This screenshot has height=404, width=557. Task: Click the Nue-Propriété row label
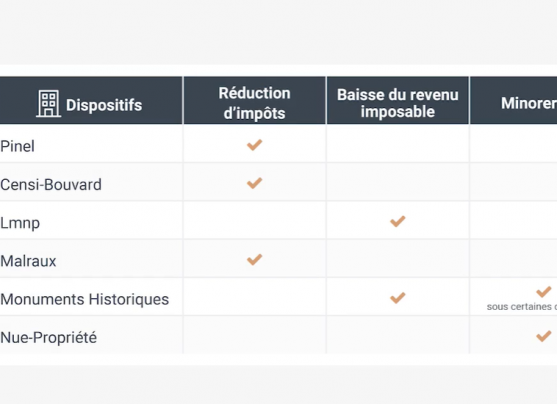pos(48,338)
